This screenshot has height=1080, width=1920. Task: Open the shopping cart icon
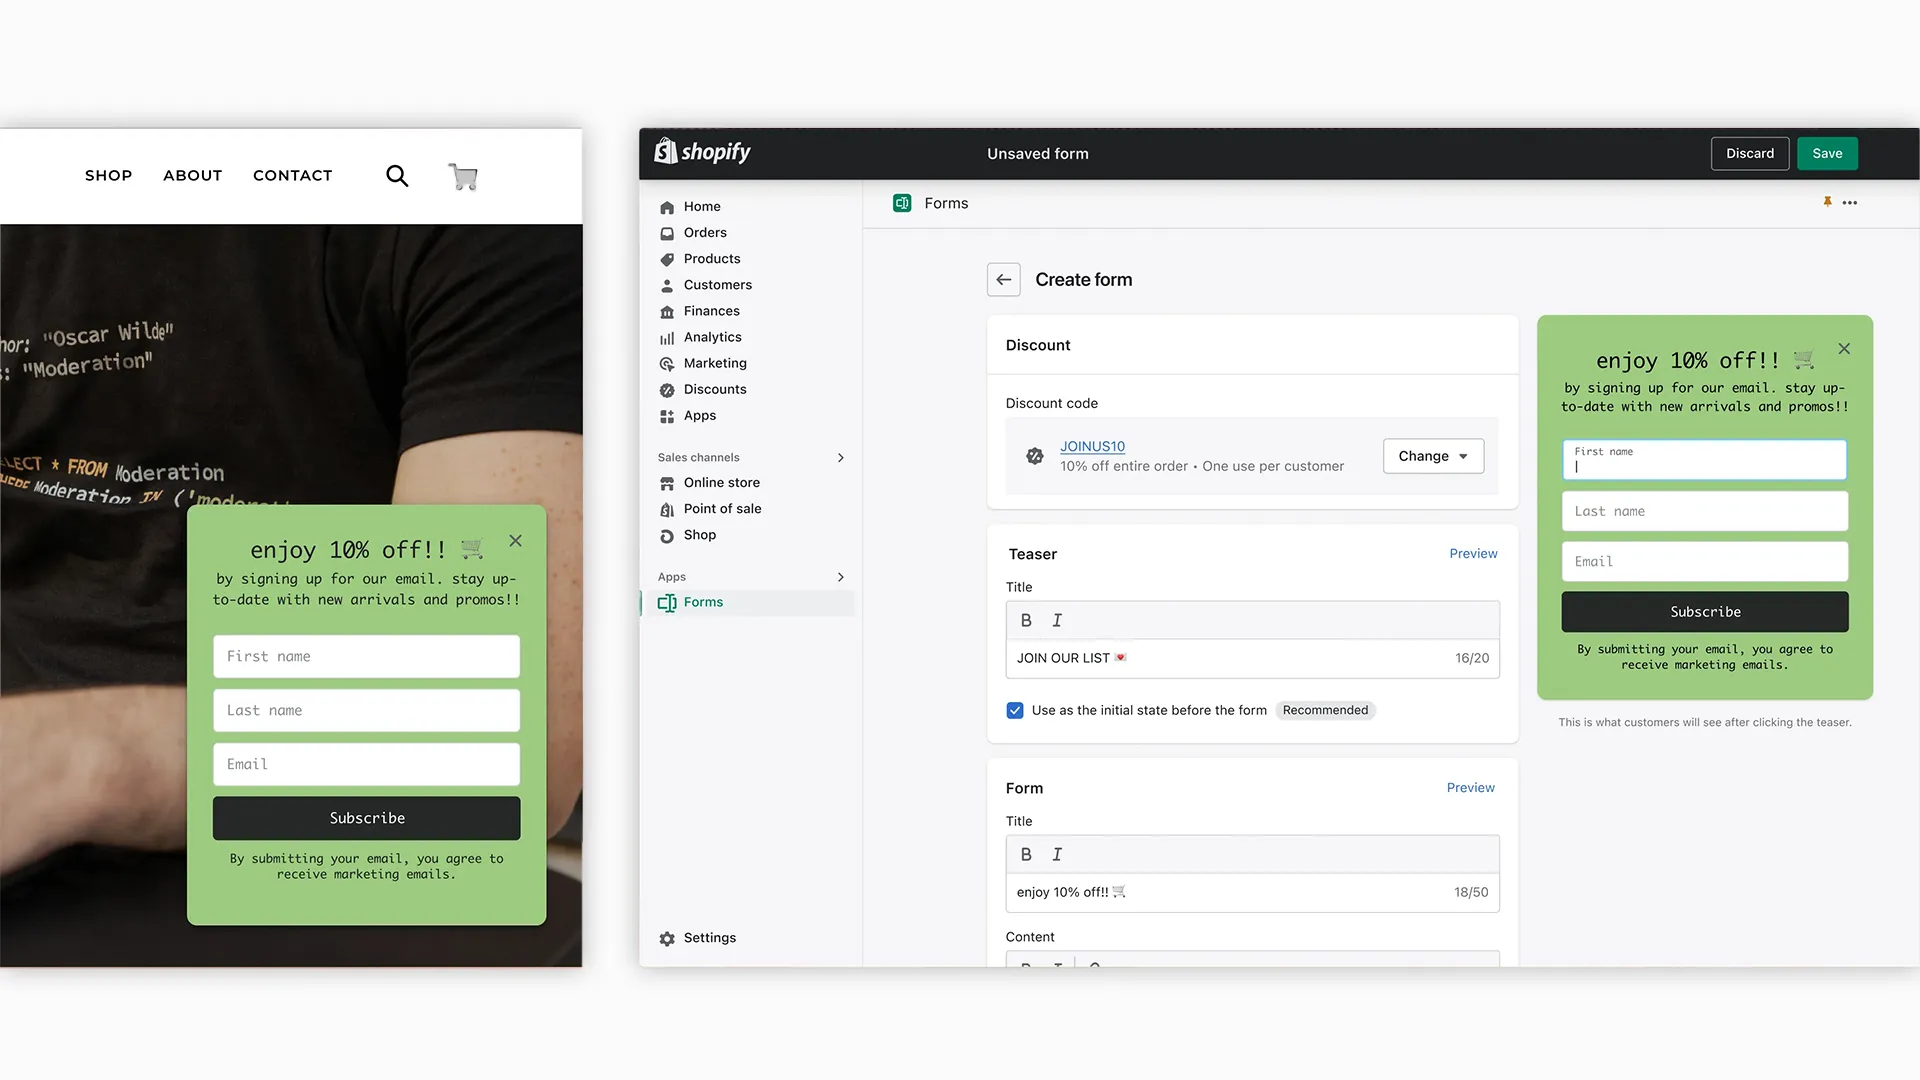click(463, 175)
